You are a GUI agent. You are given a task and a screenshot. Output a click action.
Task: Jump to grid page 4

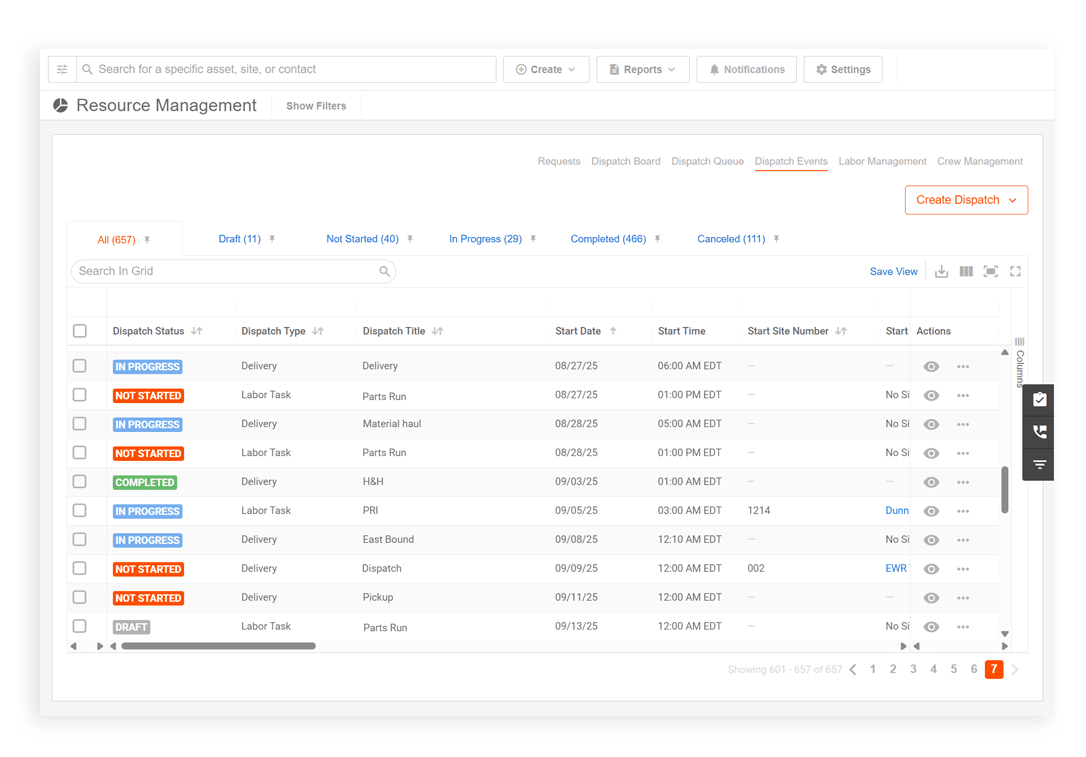click(x=933, y=669)
